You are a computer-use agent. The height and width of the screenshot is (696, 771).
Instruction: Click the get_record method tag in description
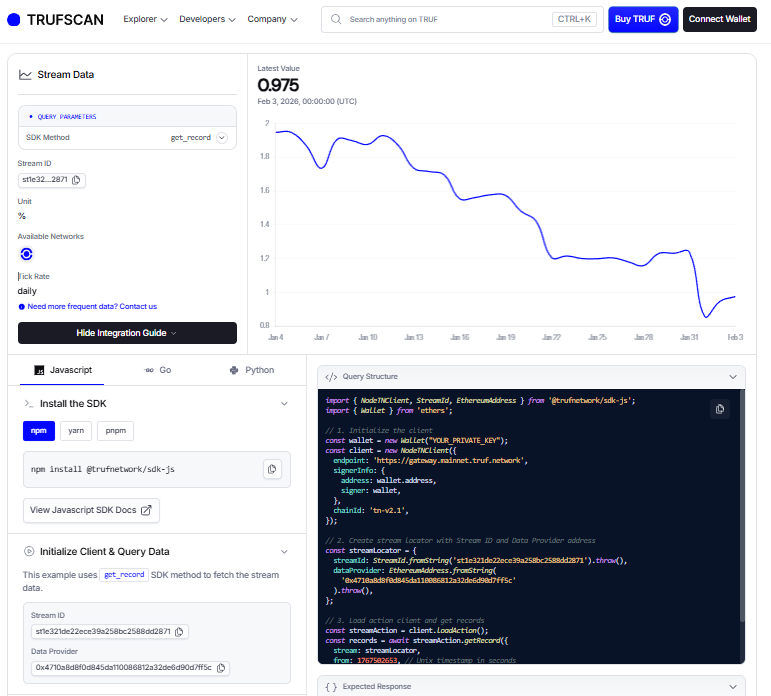point(124,575)
